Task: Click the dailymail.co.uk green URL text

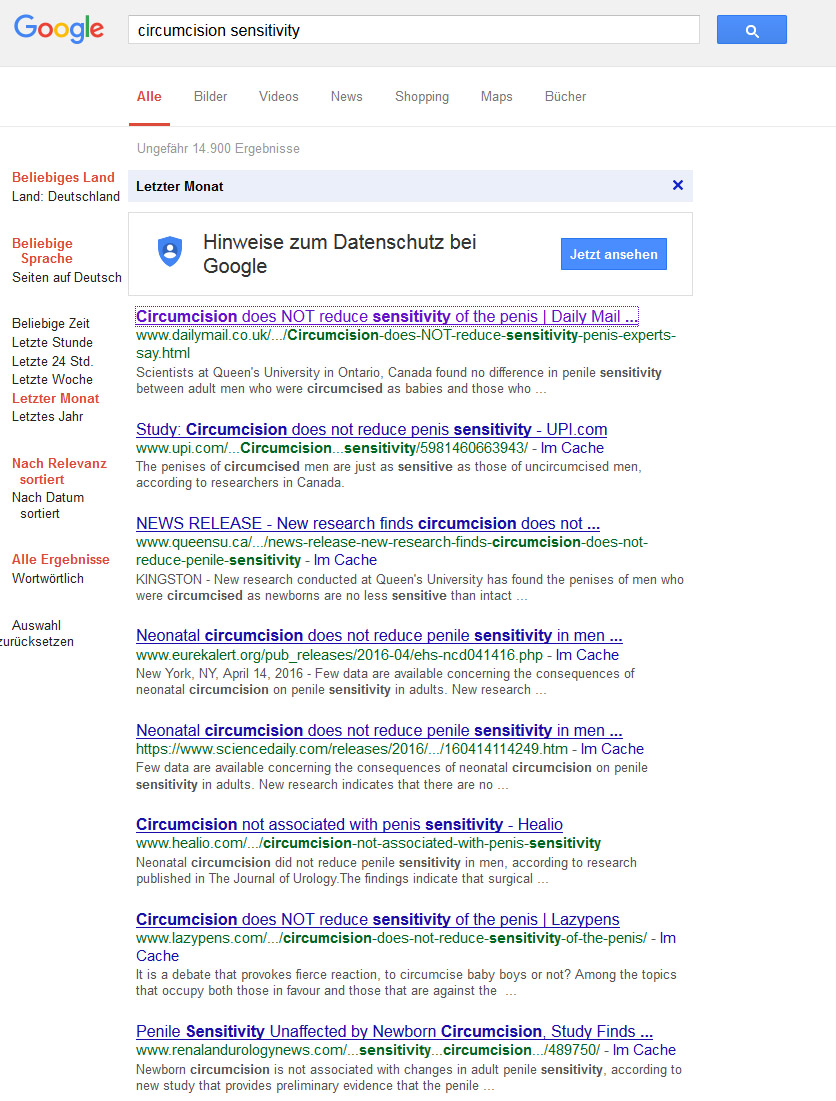Action: (x=406, y=344)
